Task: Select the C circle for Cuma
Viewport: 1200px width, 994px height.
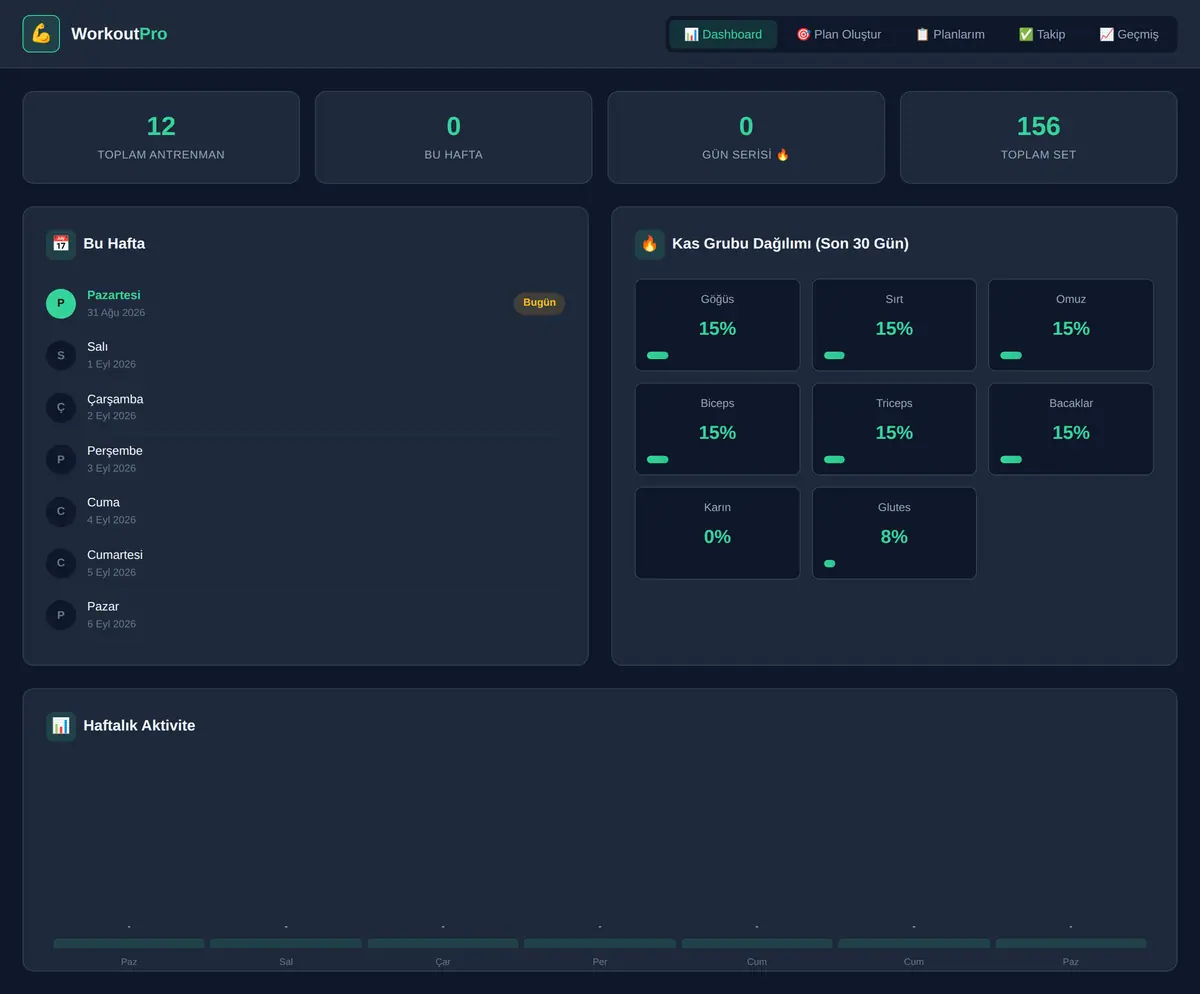Action: tap(61, 511)
